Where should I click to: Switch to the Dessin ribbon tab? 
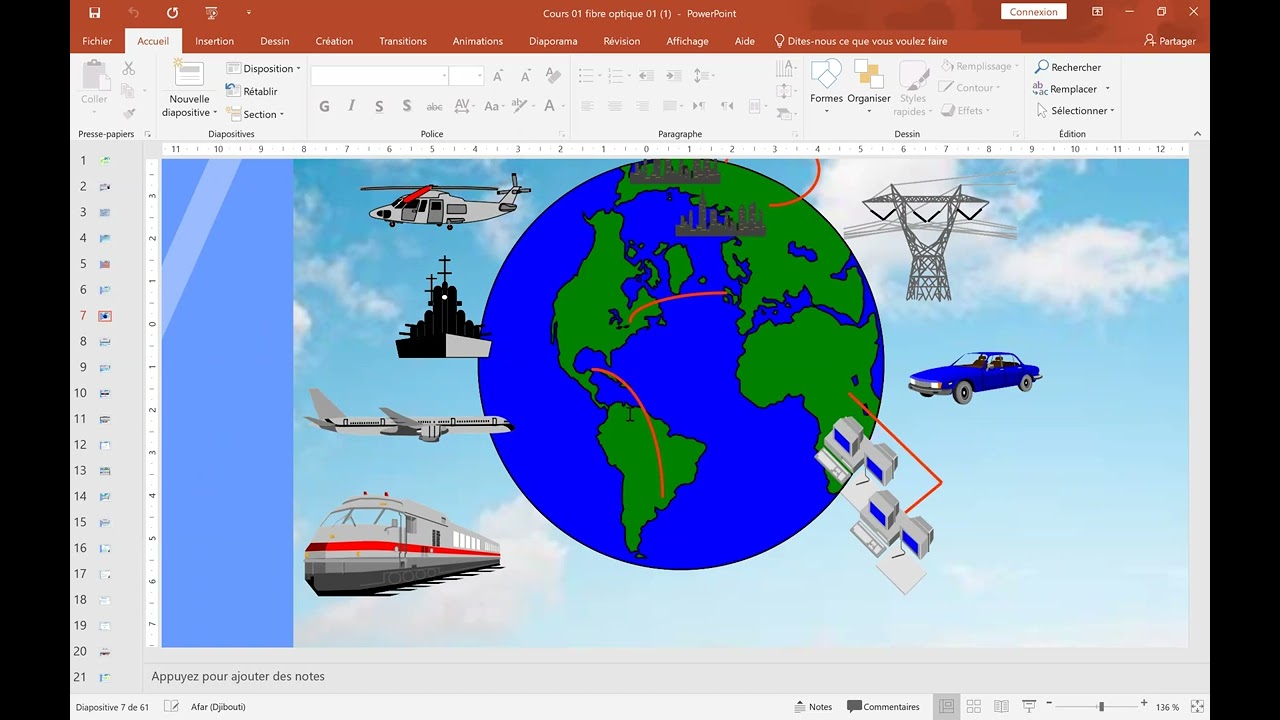pyautogui.click(x=274, y=41)
